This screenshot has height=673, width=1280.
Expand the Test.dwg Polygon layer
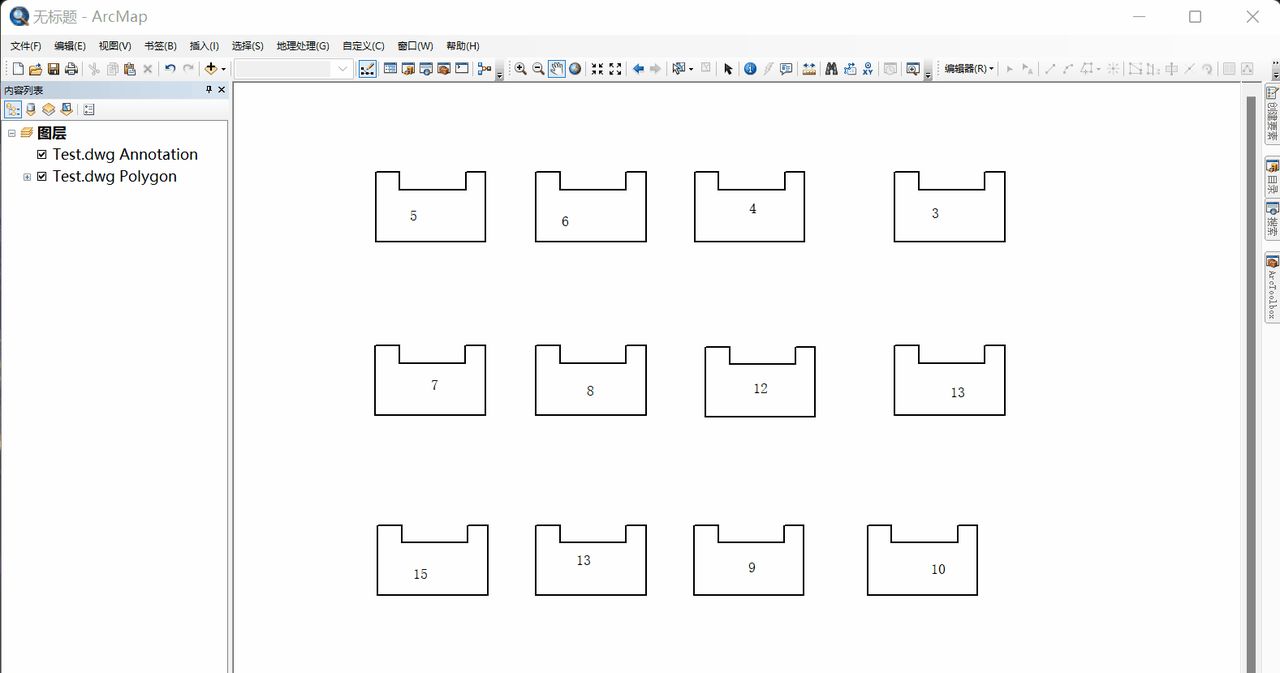[x=27, y=177]
